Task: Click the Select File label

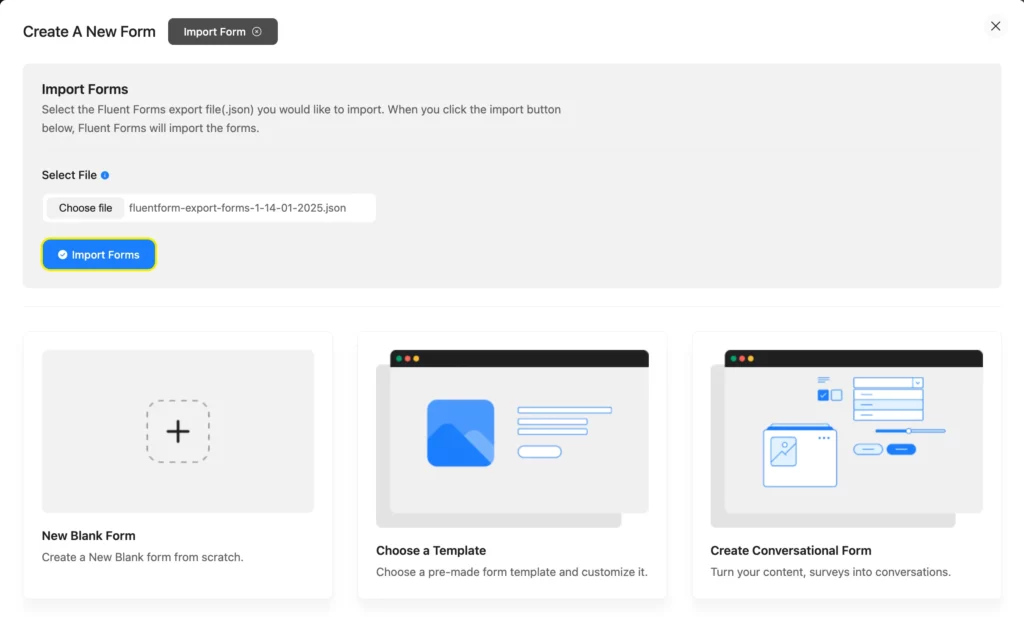Action: click(x=69, y=175)
